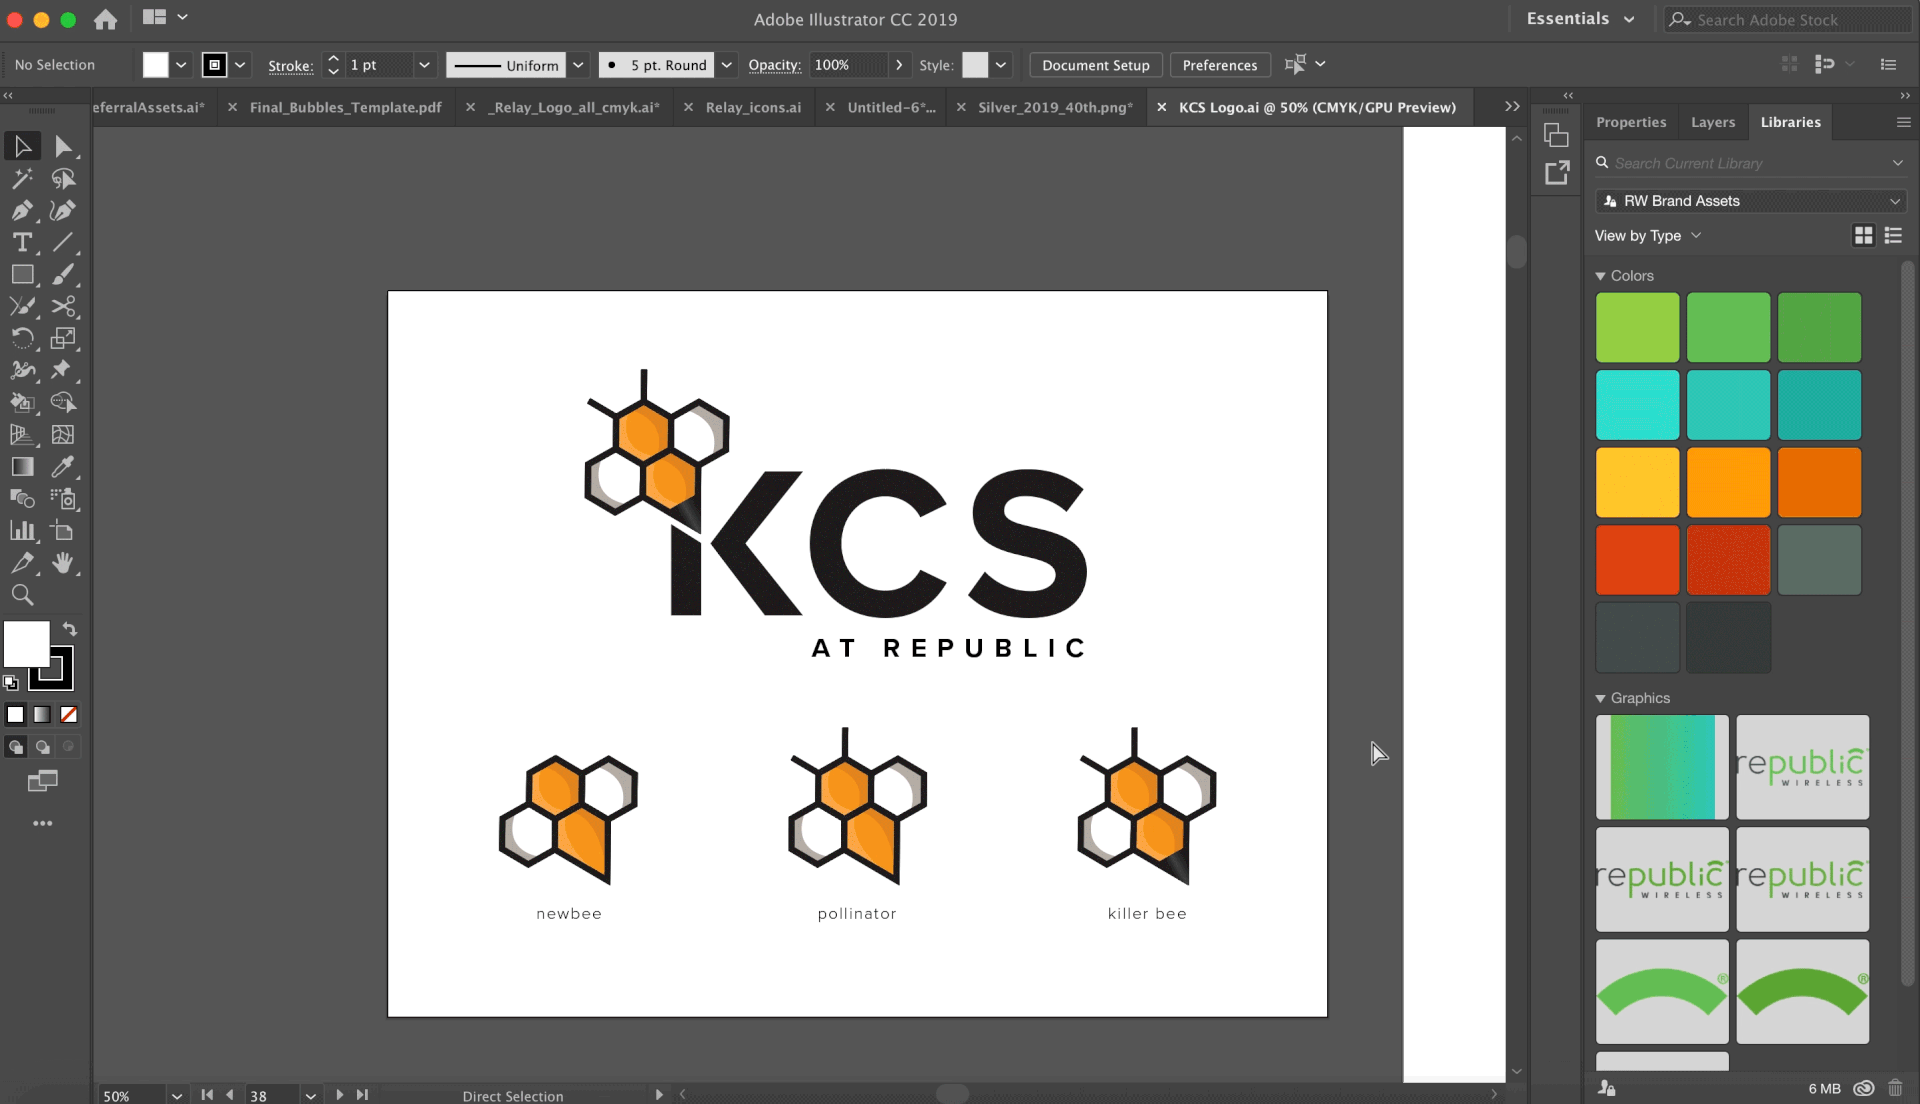Select the Column Graph tool

tap(22, 530)
